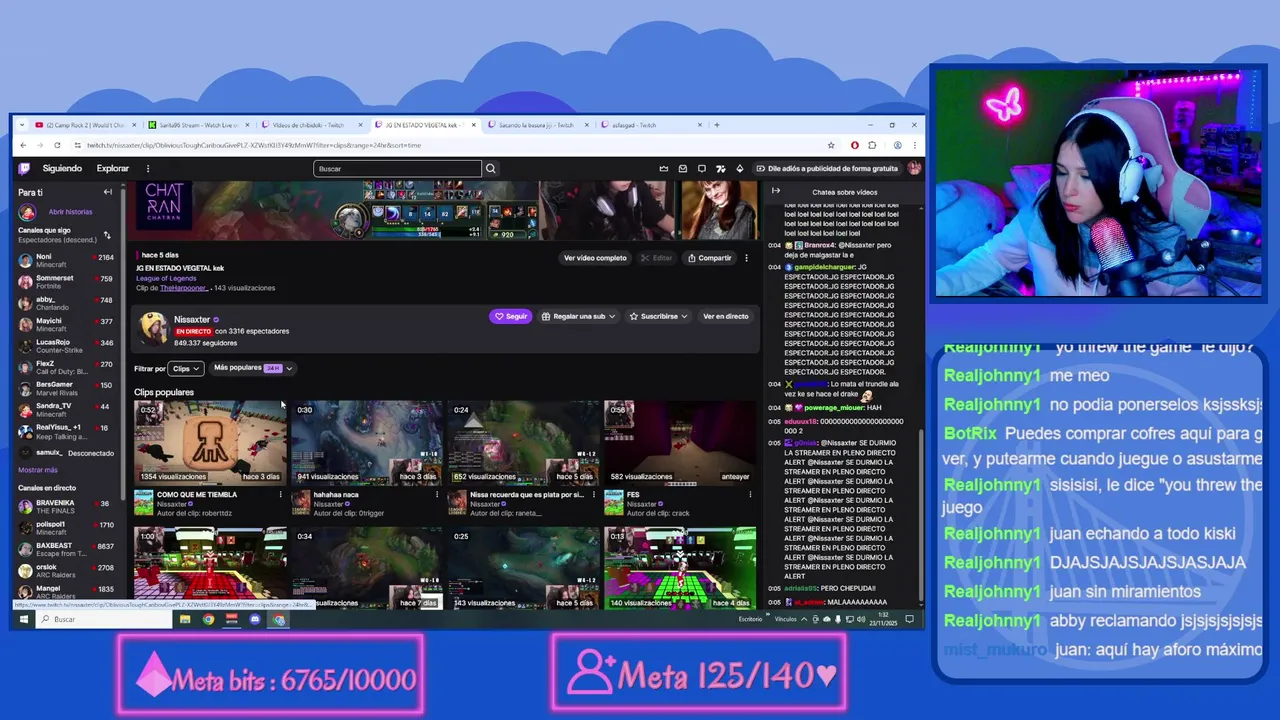1280x720 pixels.
Task: Expand the Suscribirse dropdown
Action: [658, 316]
